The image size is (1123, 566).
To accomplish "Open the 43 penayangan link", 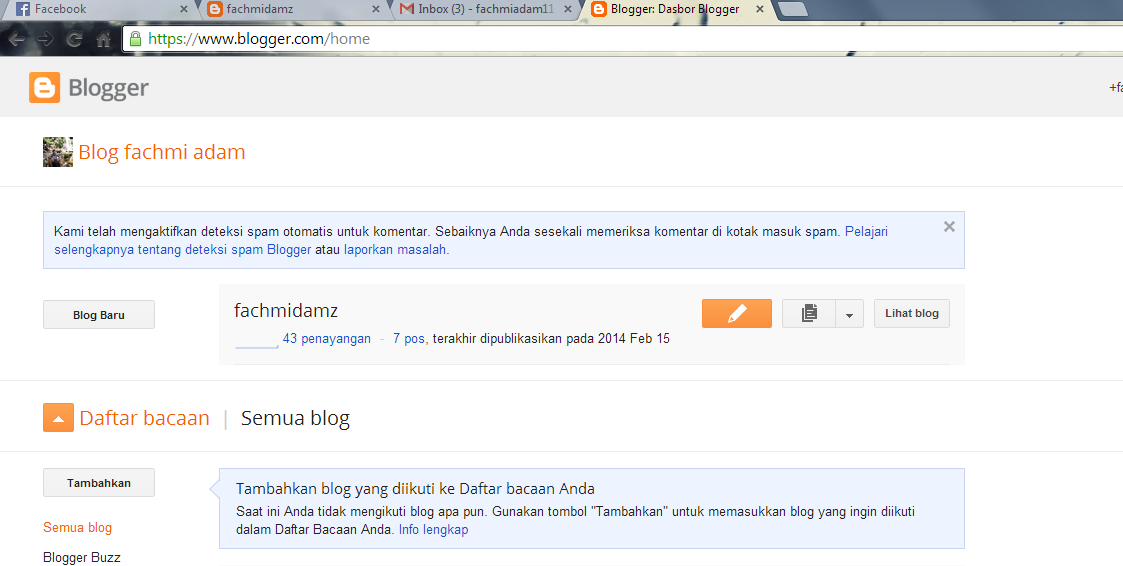I will tap(327, 339).
